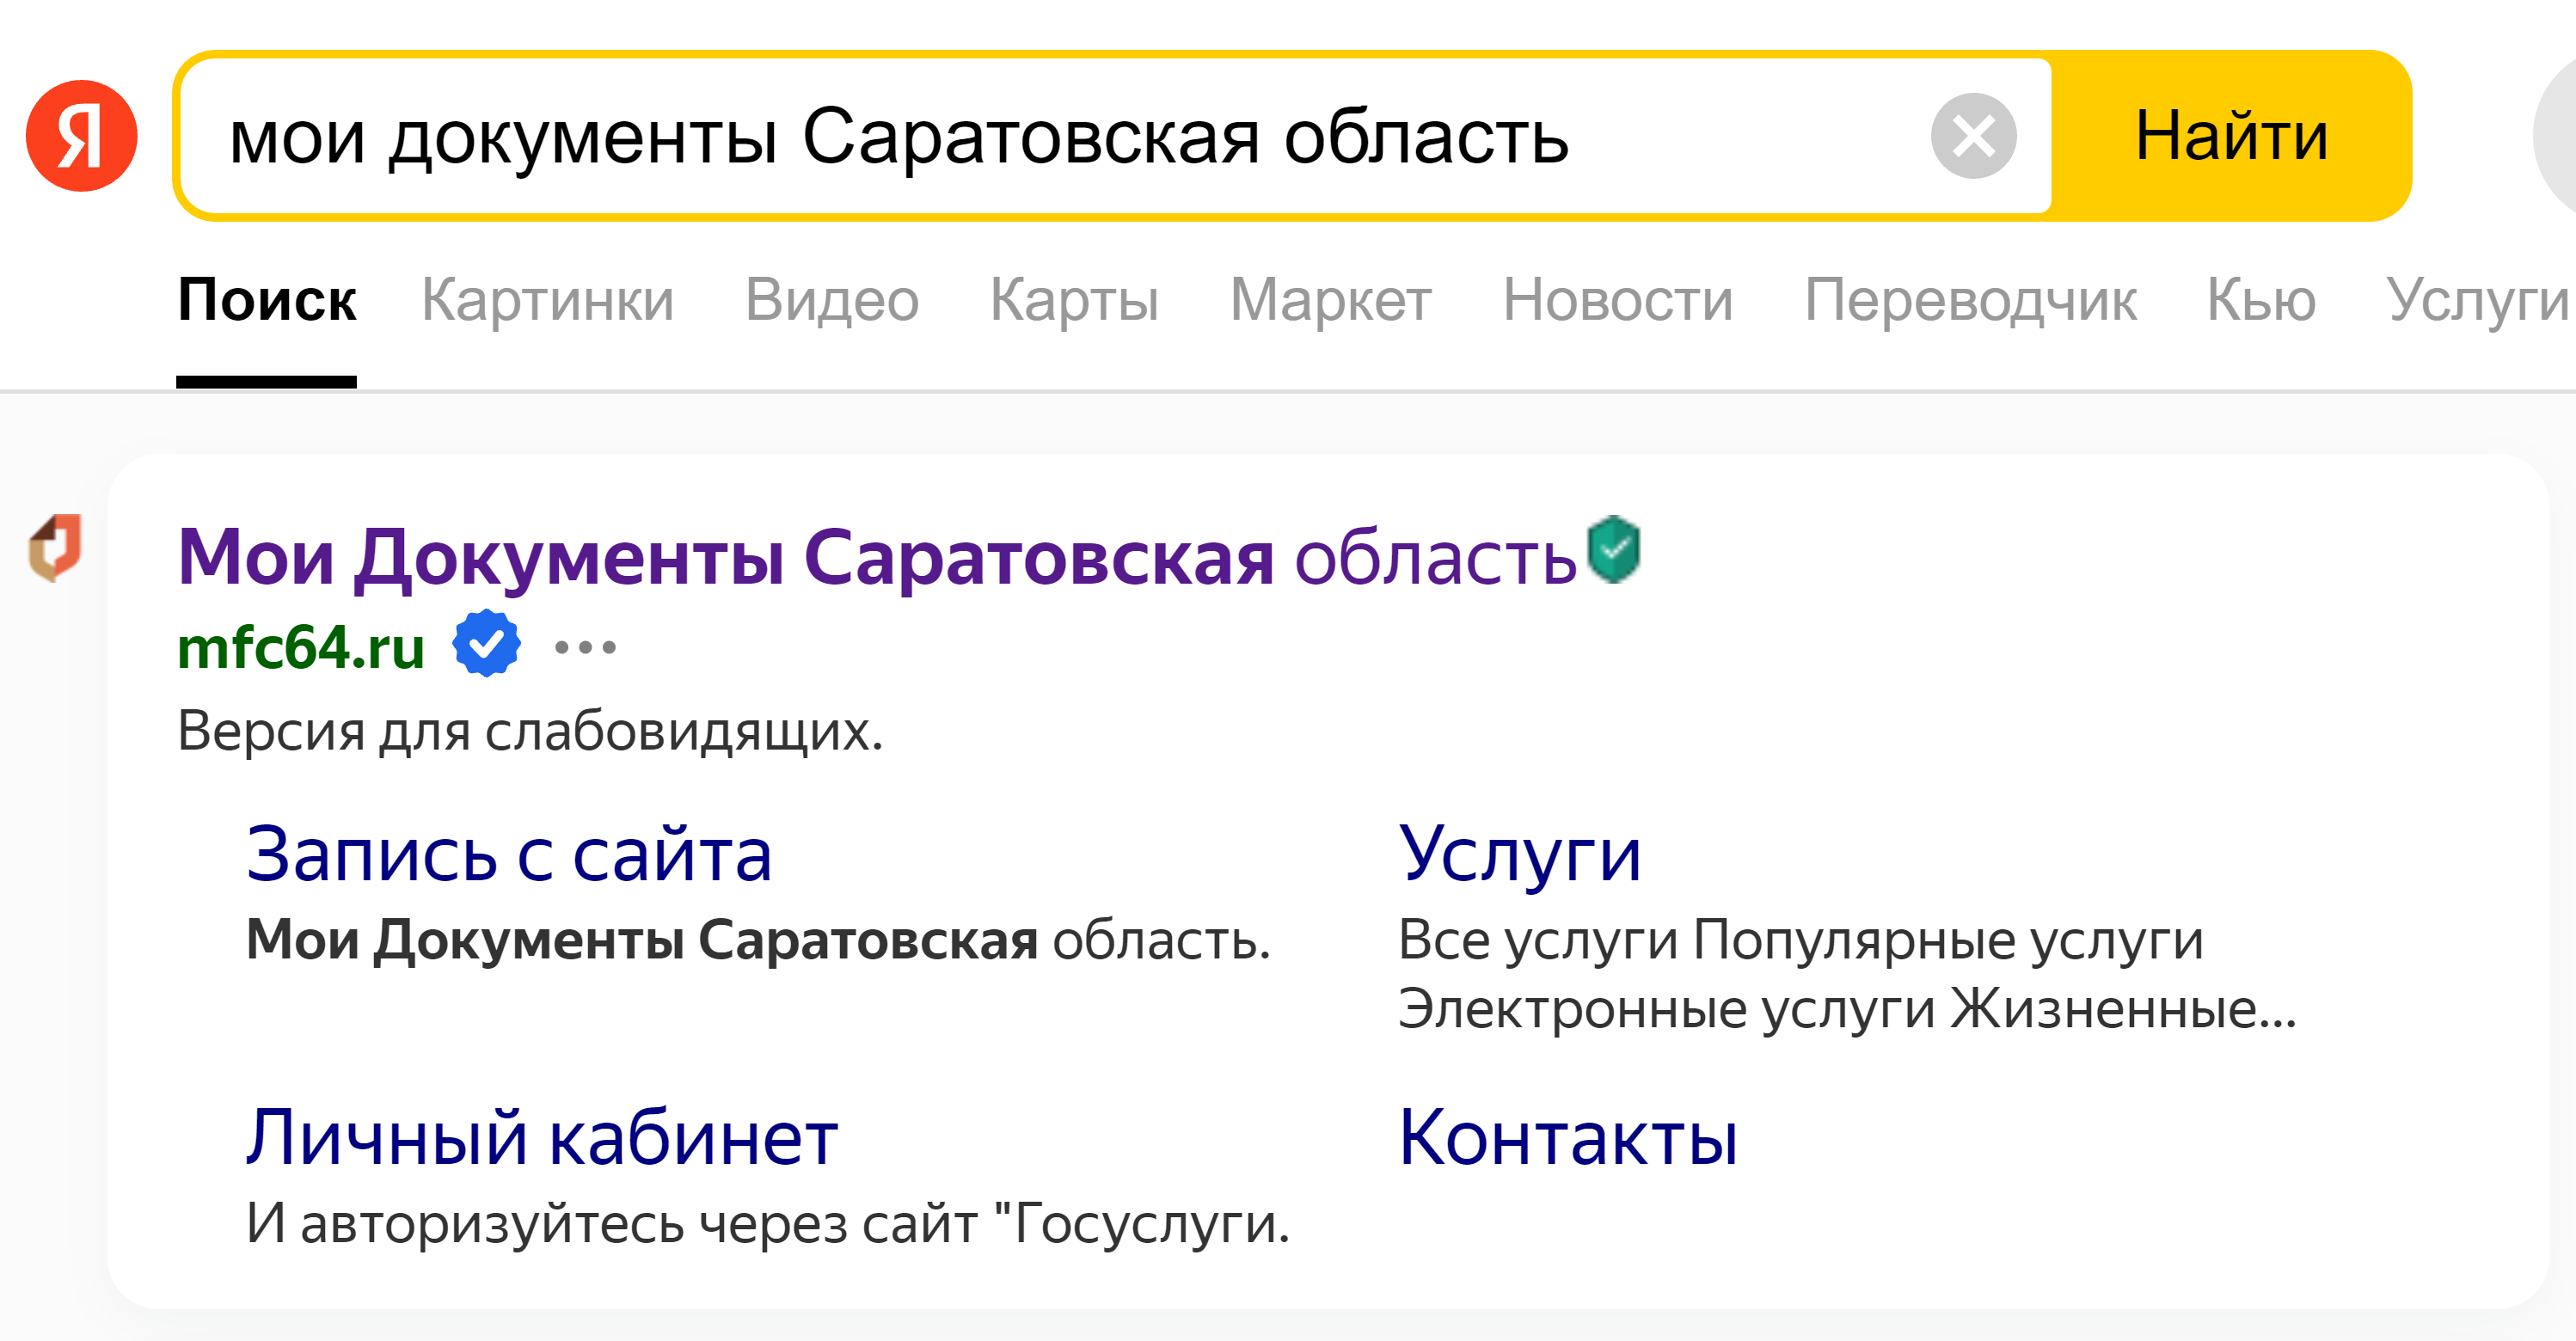Viewport: 2576px width, 1341px height.
Task: Click the yellow Найти search button
Action: point(2232,136)
